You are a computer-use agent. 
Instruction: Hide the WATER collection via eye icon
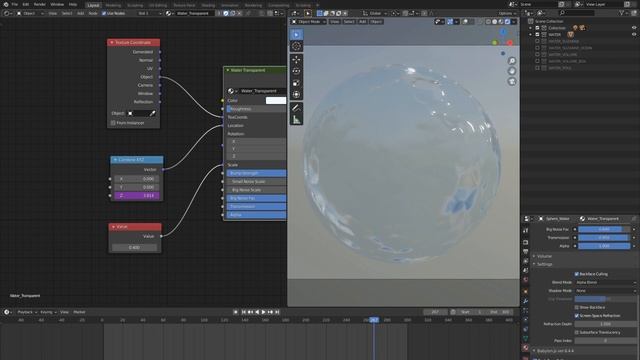click(x=634, y=35)
